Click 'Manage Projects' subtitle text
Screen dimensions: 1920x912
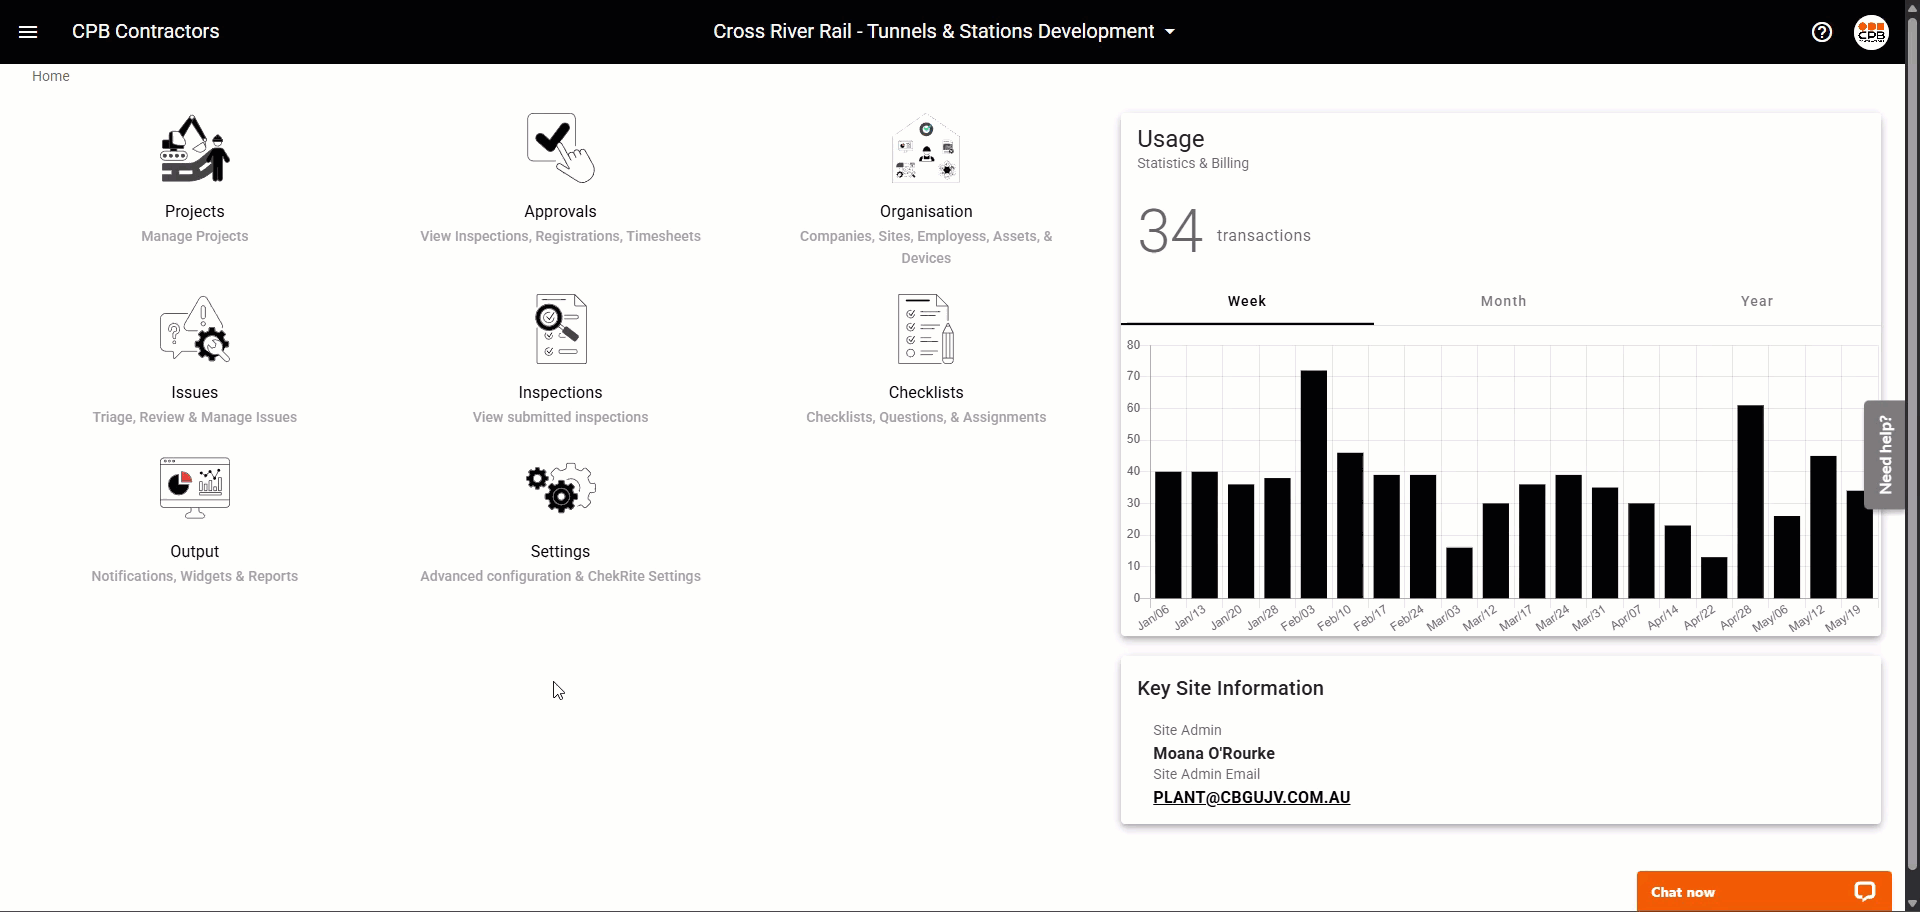(x=195, y=236)
